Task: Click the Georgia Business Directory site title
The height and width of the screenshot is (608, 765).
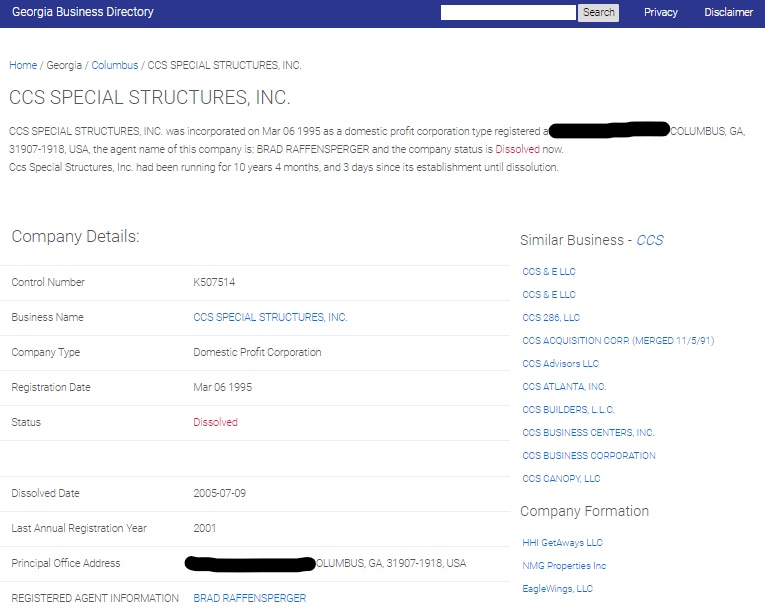Action: [x=82, y=12]
